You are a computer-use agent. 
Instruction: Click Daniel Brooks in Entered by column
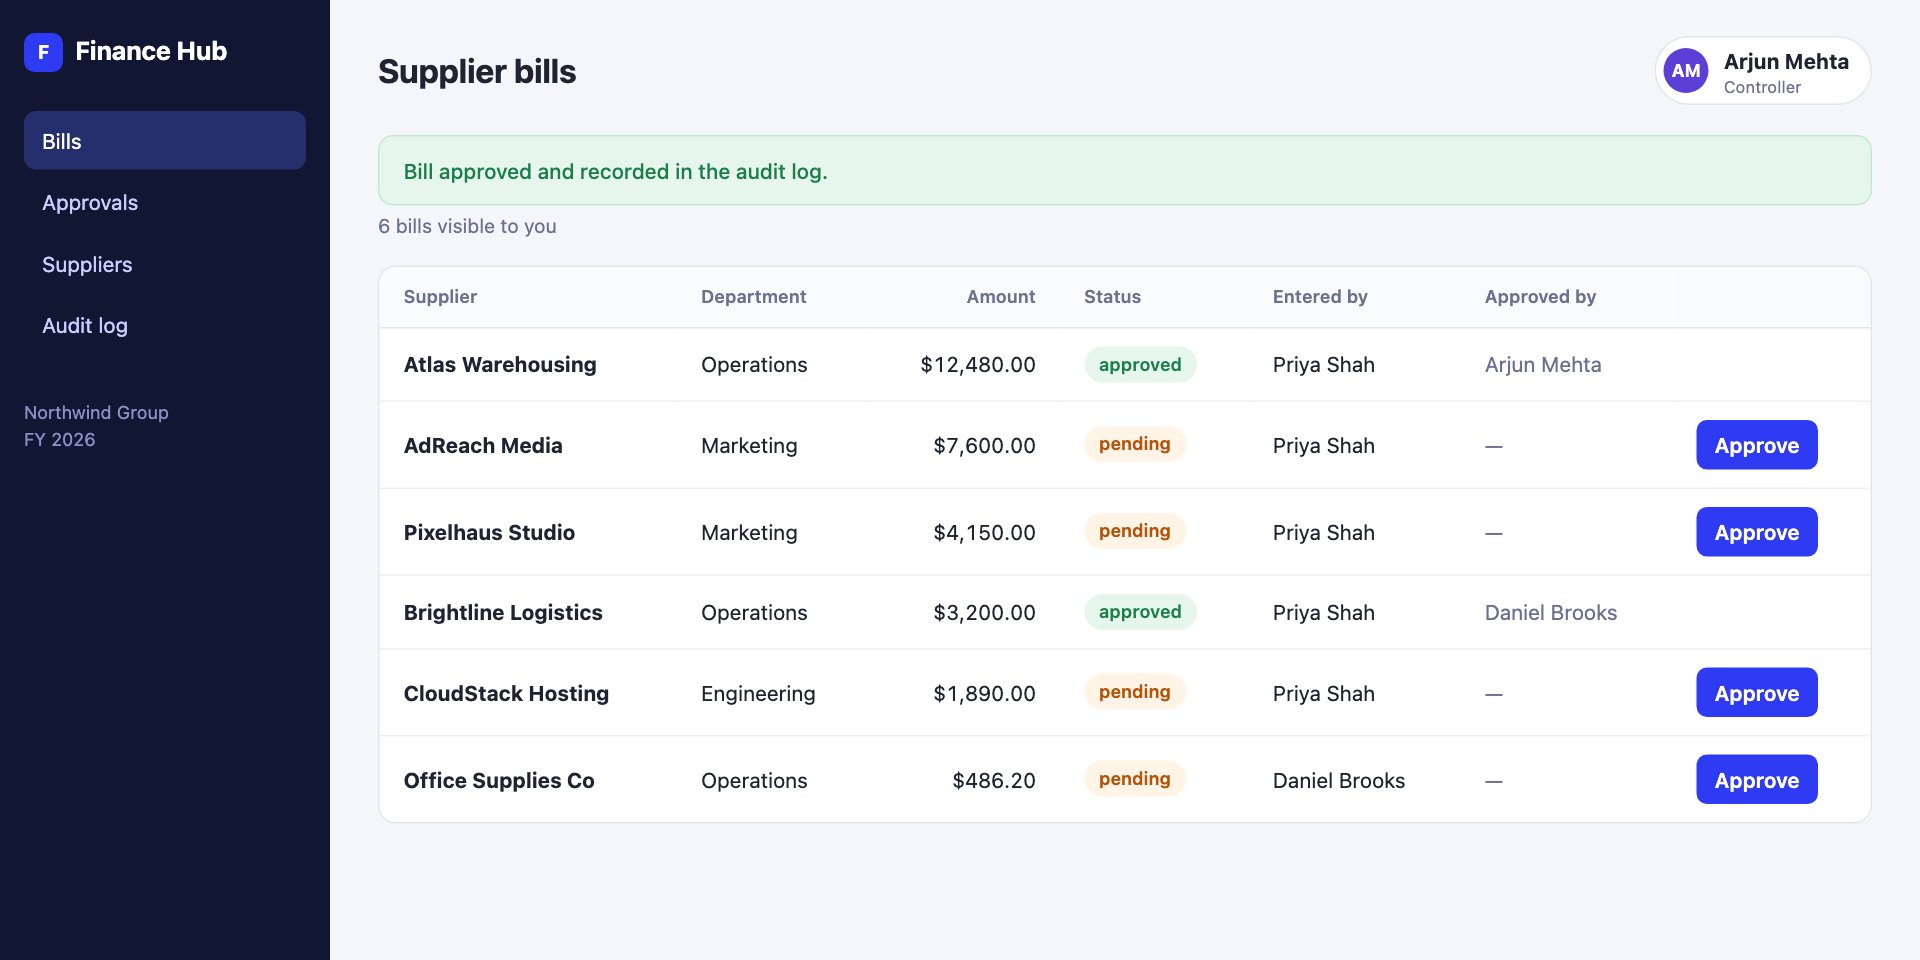tap(1339, 781)
